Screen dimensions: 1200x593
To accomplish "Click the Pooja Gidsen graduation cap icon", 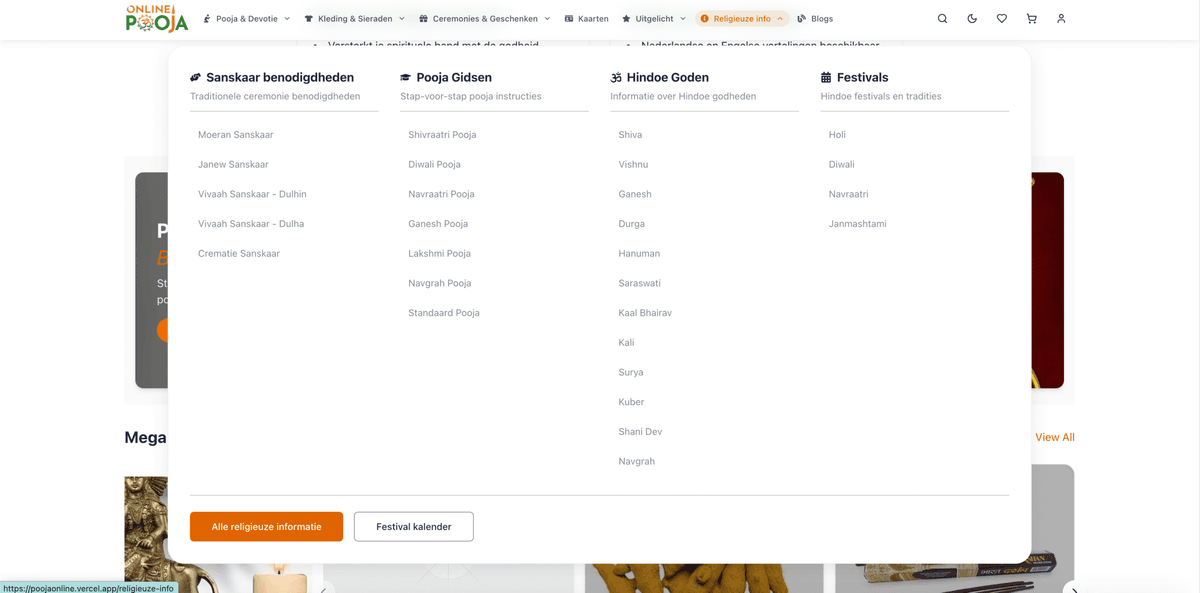I will (x=405, y=77).
